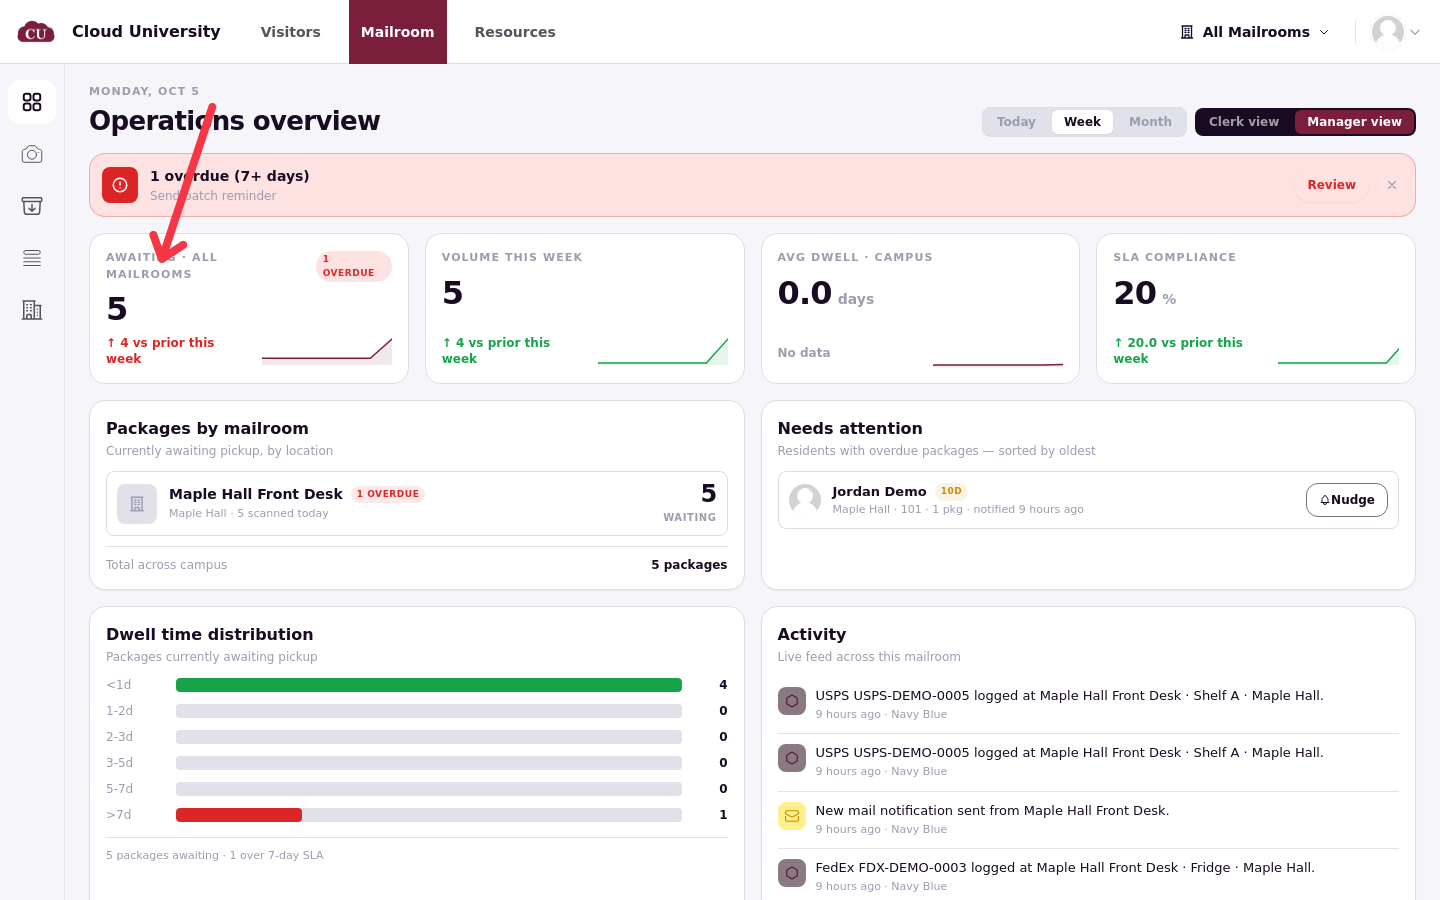Click the user profile avatar
1440x900 pixels.
pyautogui.click(x=1387, y=32)
